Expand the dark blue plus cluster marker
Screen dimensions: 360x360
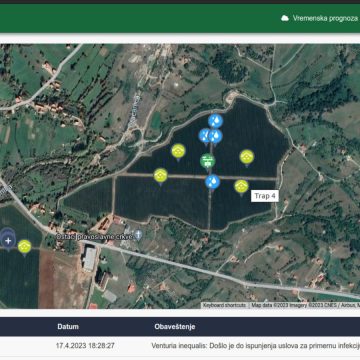click(x=8, y=240)
